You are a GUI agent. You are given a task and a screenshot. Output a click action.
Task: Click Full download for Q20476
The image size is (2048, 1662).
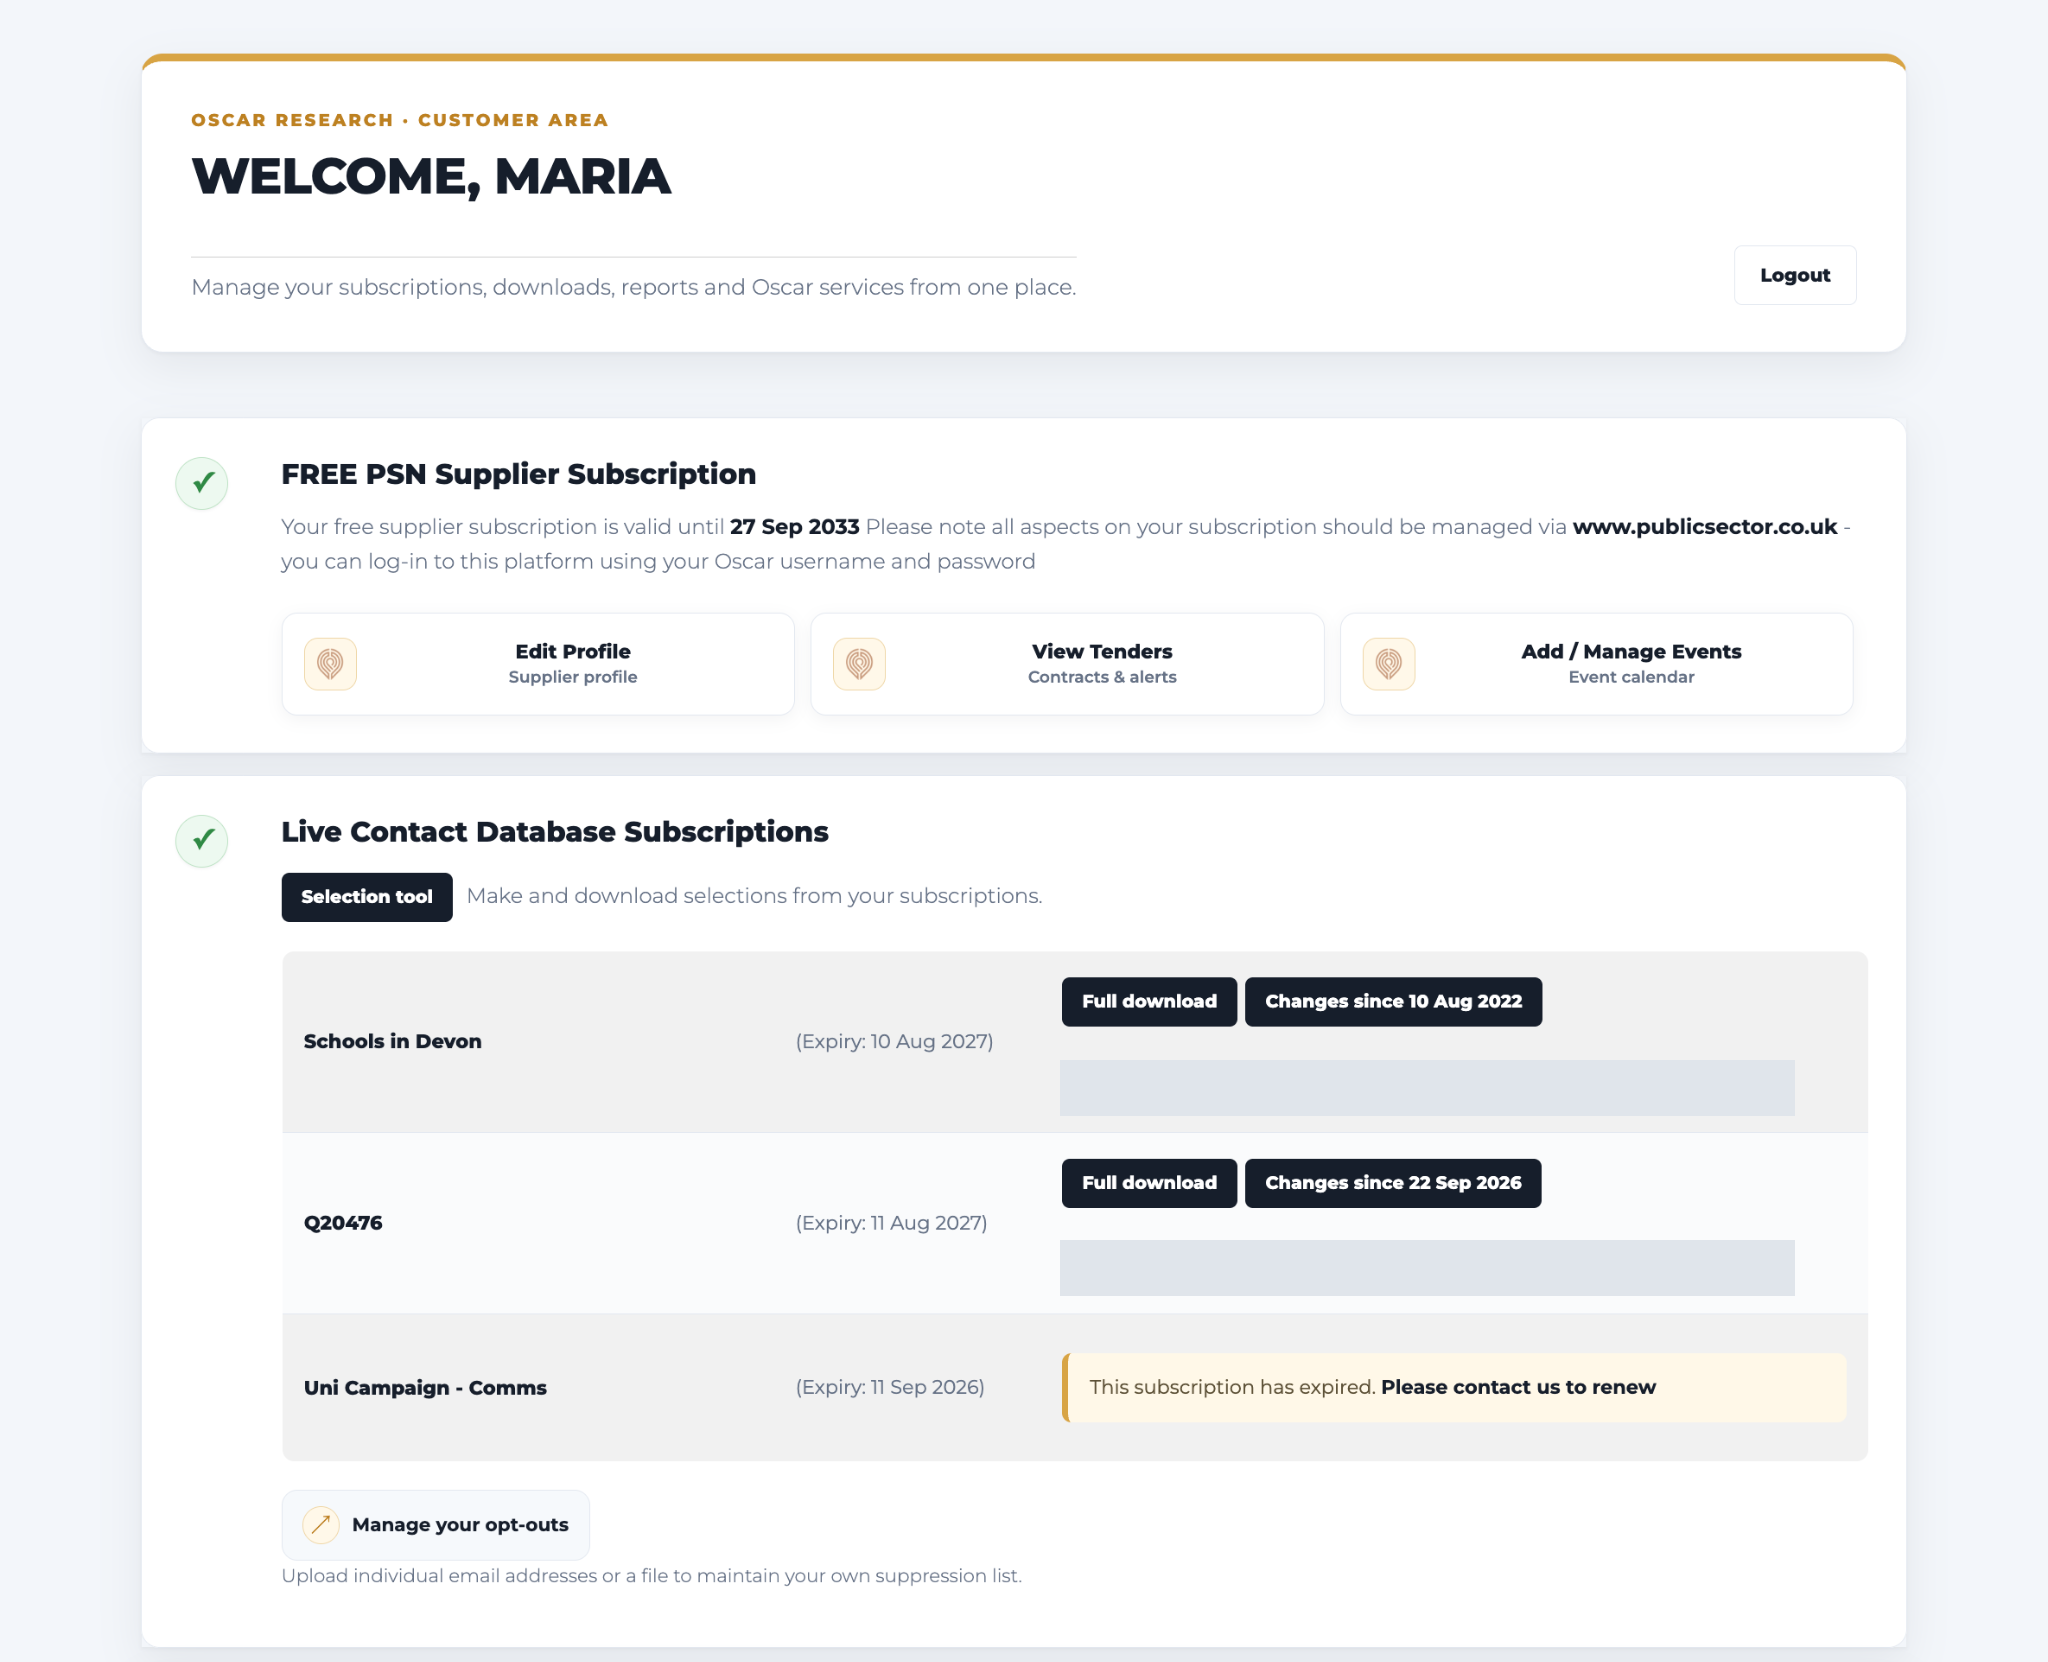(1149, 1183)
